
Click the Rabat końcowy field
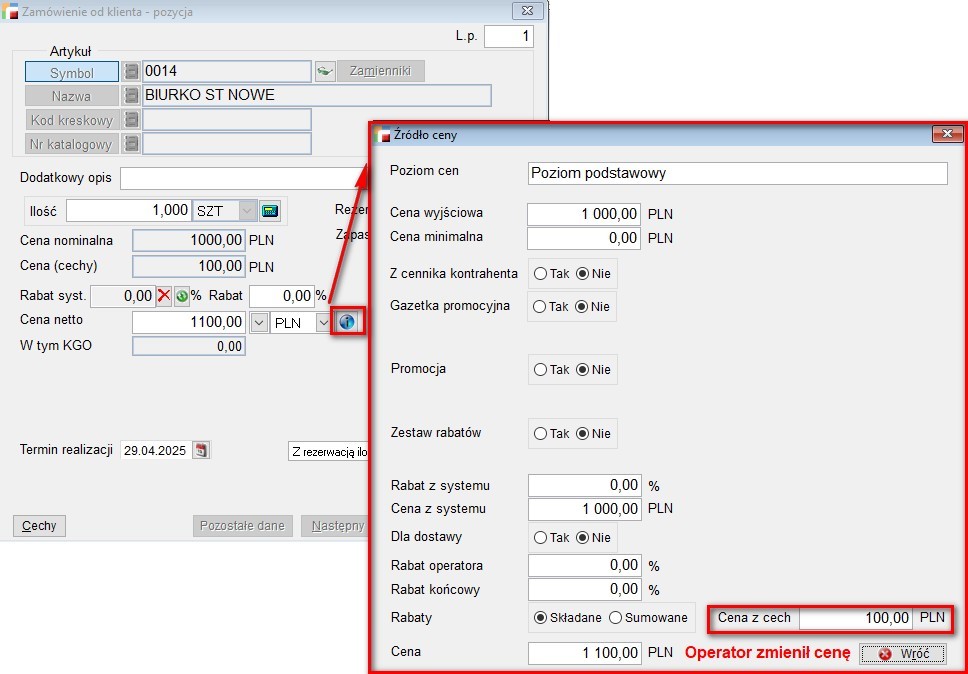pyautogui.click(x=585, y=589)
